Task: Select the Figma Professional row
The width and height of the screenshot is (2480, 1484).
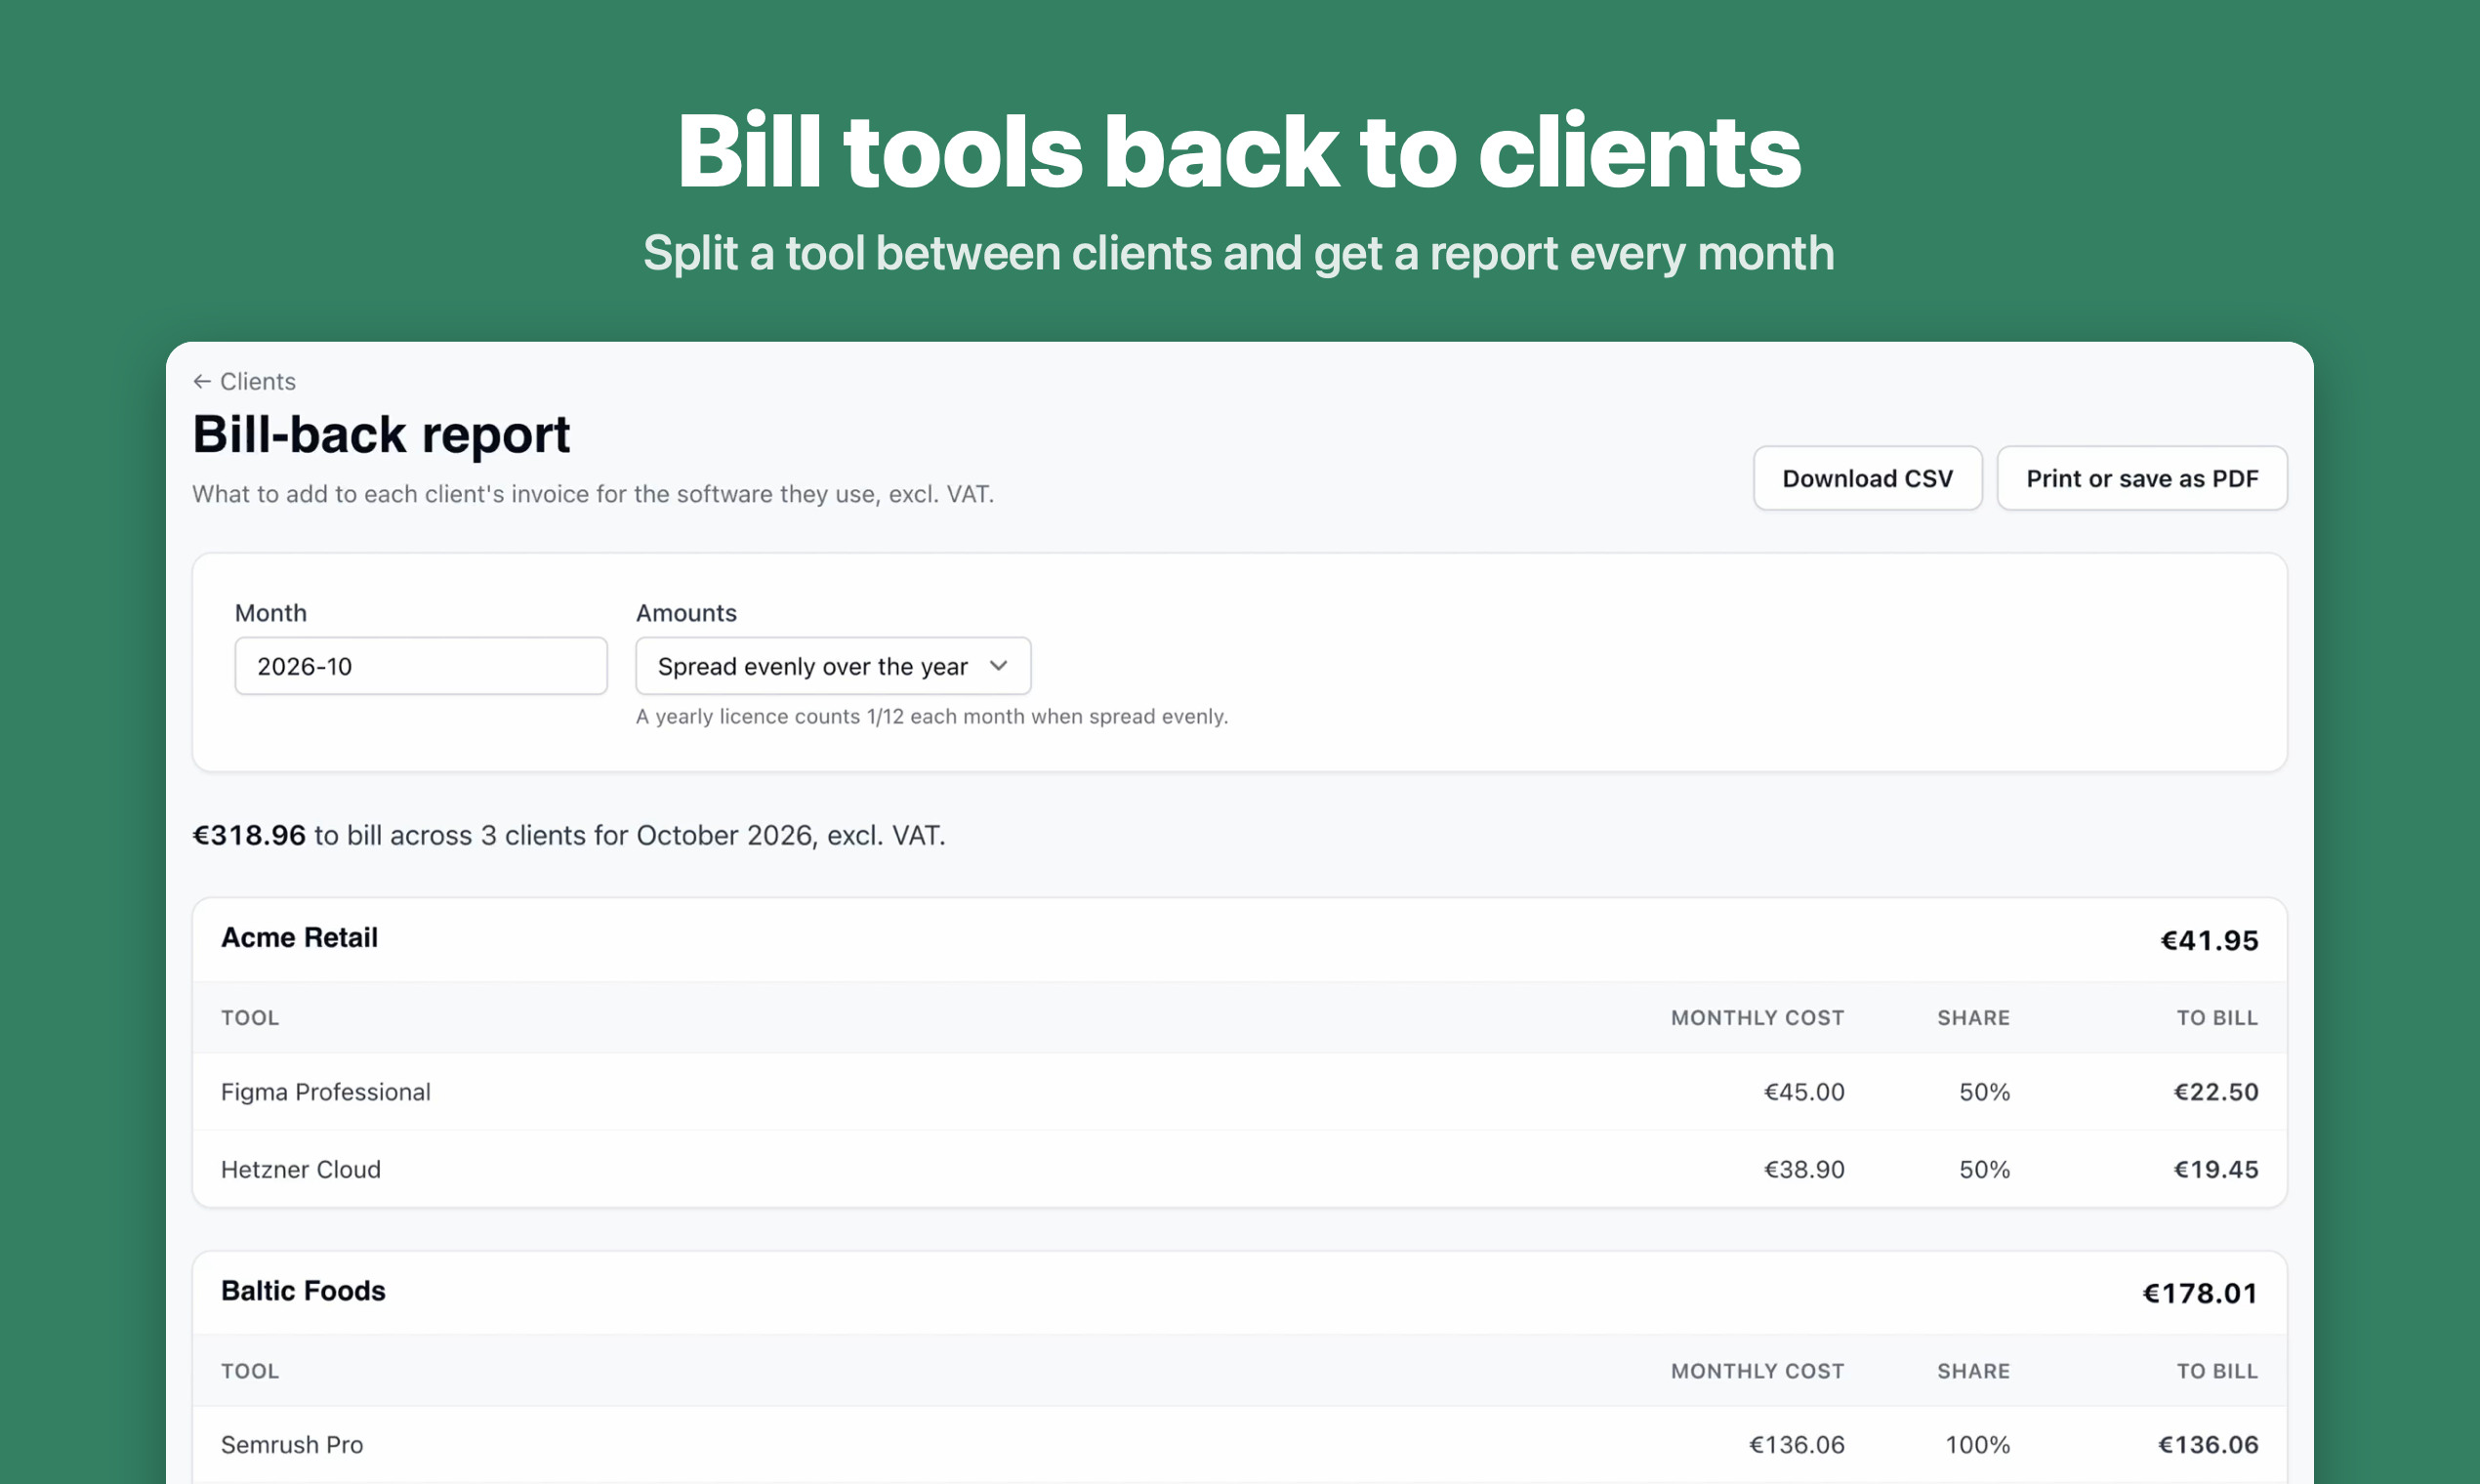Action: (1240, 1092)
